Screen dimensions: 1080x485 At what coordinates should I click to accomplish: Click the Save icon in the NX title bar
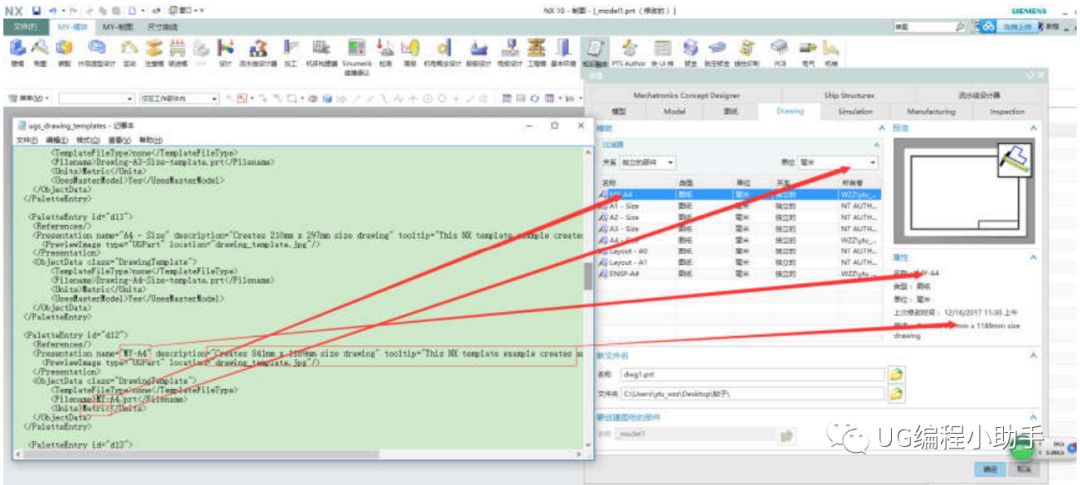(37, 10)
